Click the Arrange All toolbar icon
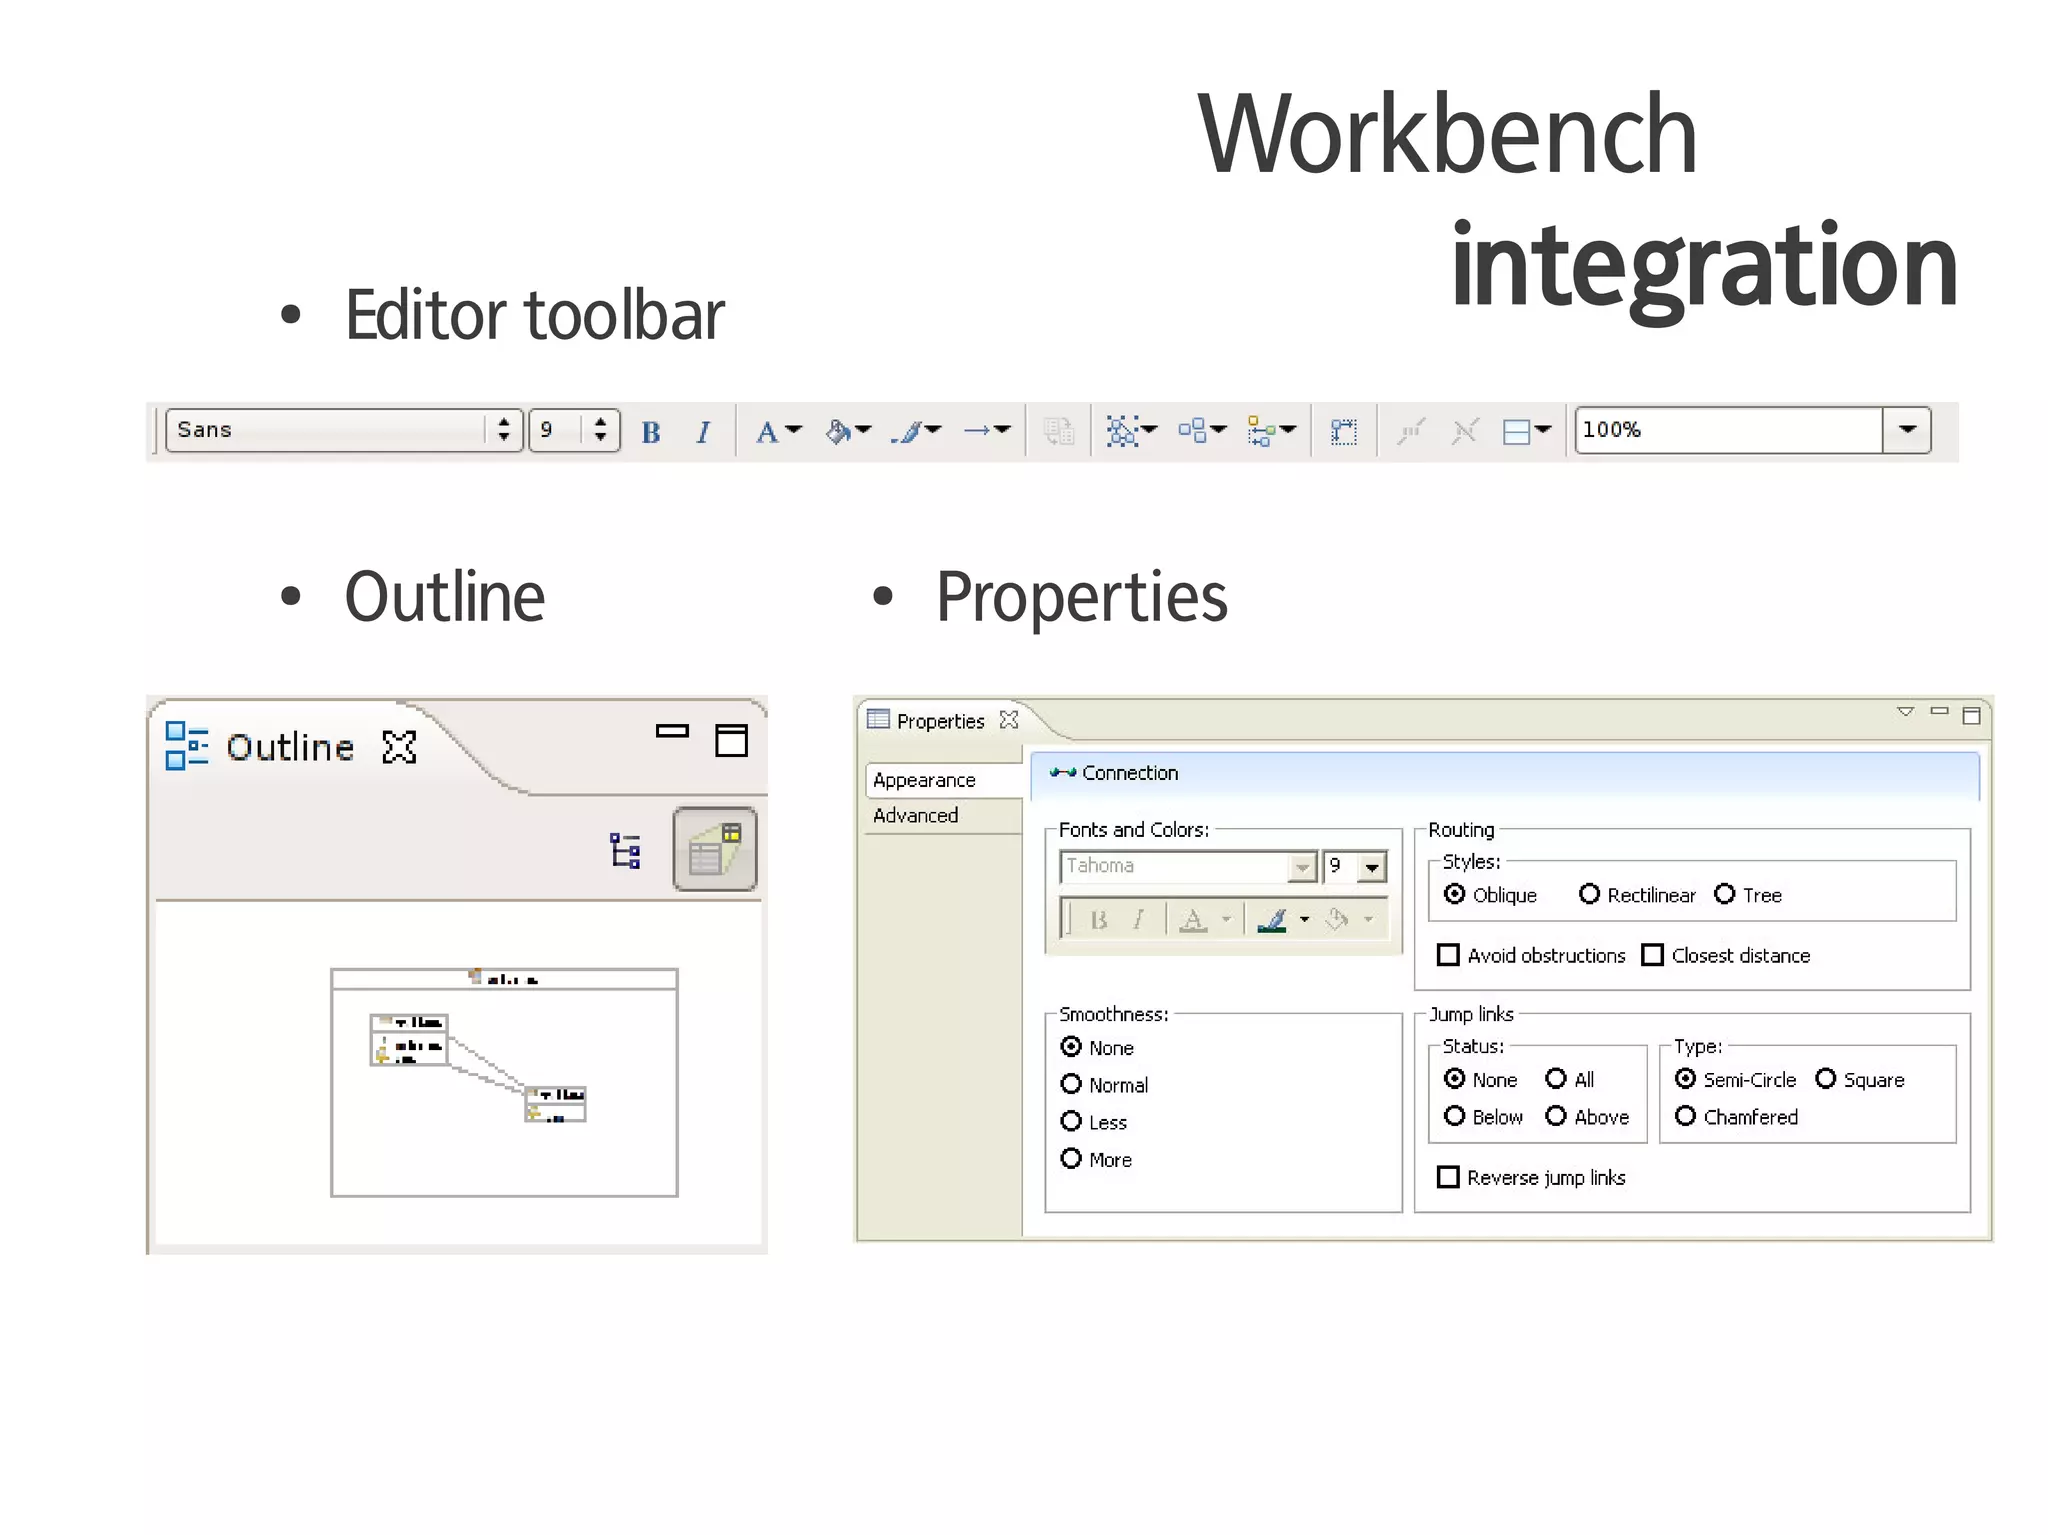Image resolution: width=2048 pixels, height=1535 pixels. pos(1192,431)
